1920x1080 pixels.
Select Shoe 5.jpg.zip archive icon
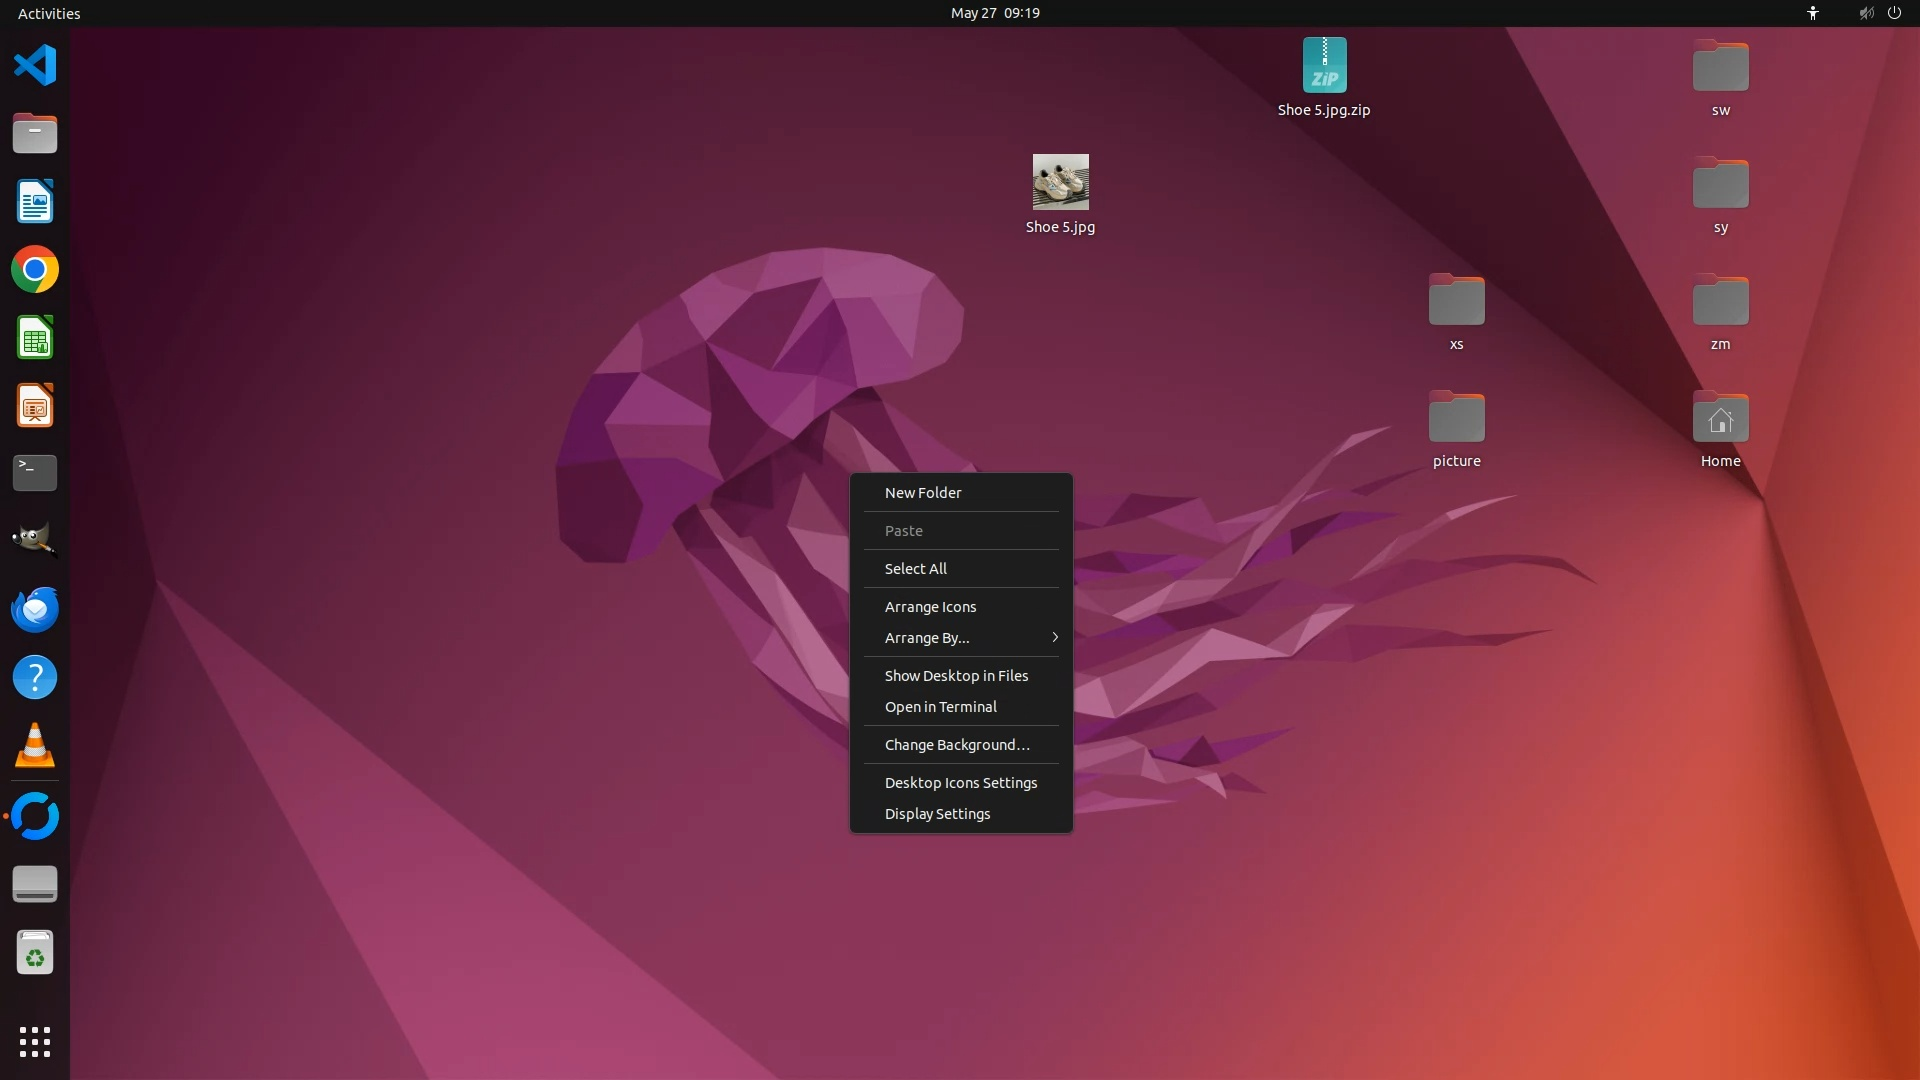click(x=1324, y=66)
